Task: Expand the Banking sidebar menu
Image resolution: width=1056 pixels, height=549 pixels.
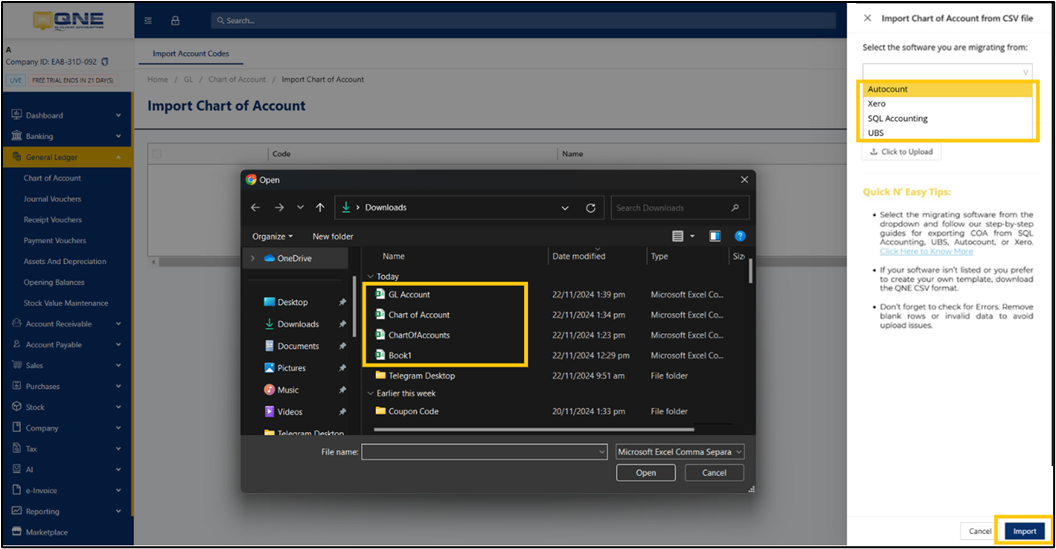Action: [x=67, y=136]
